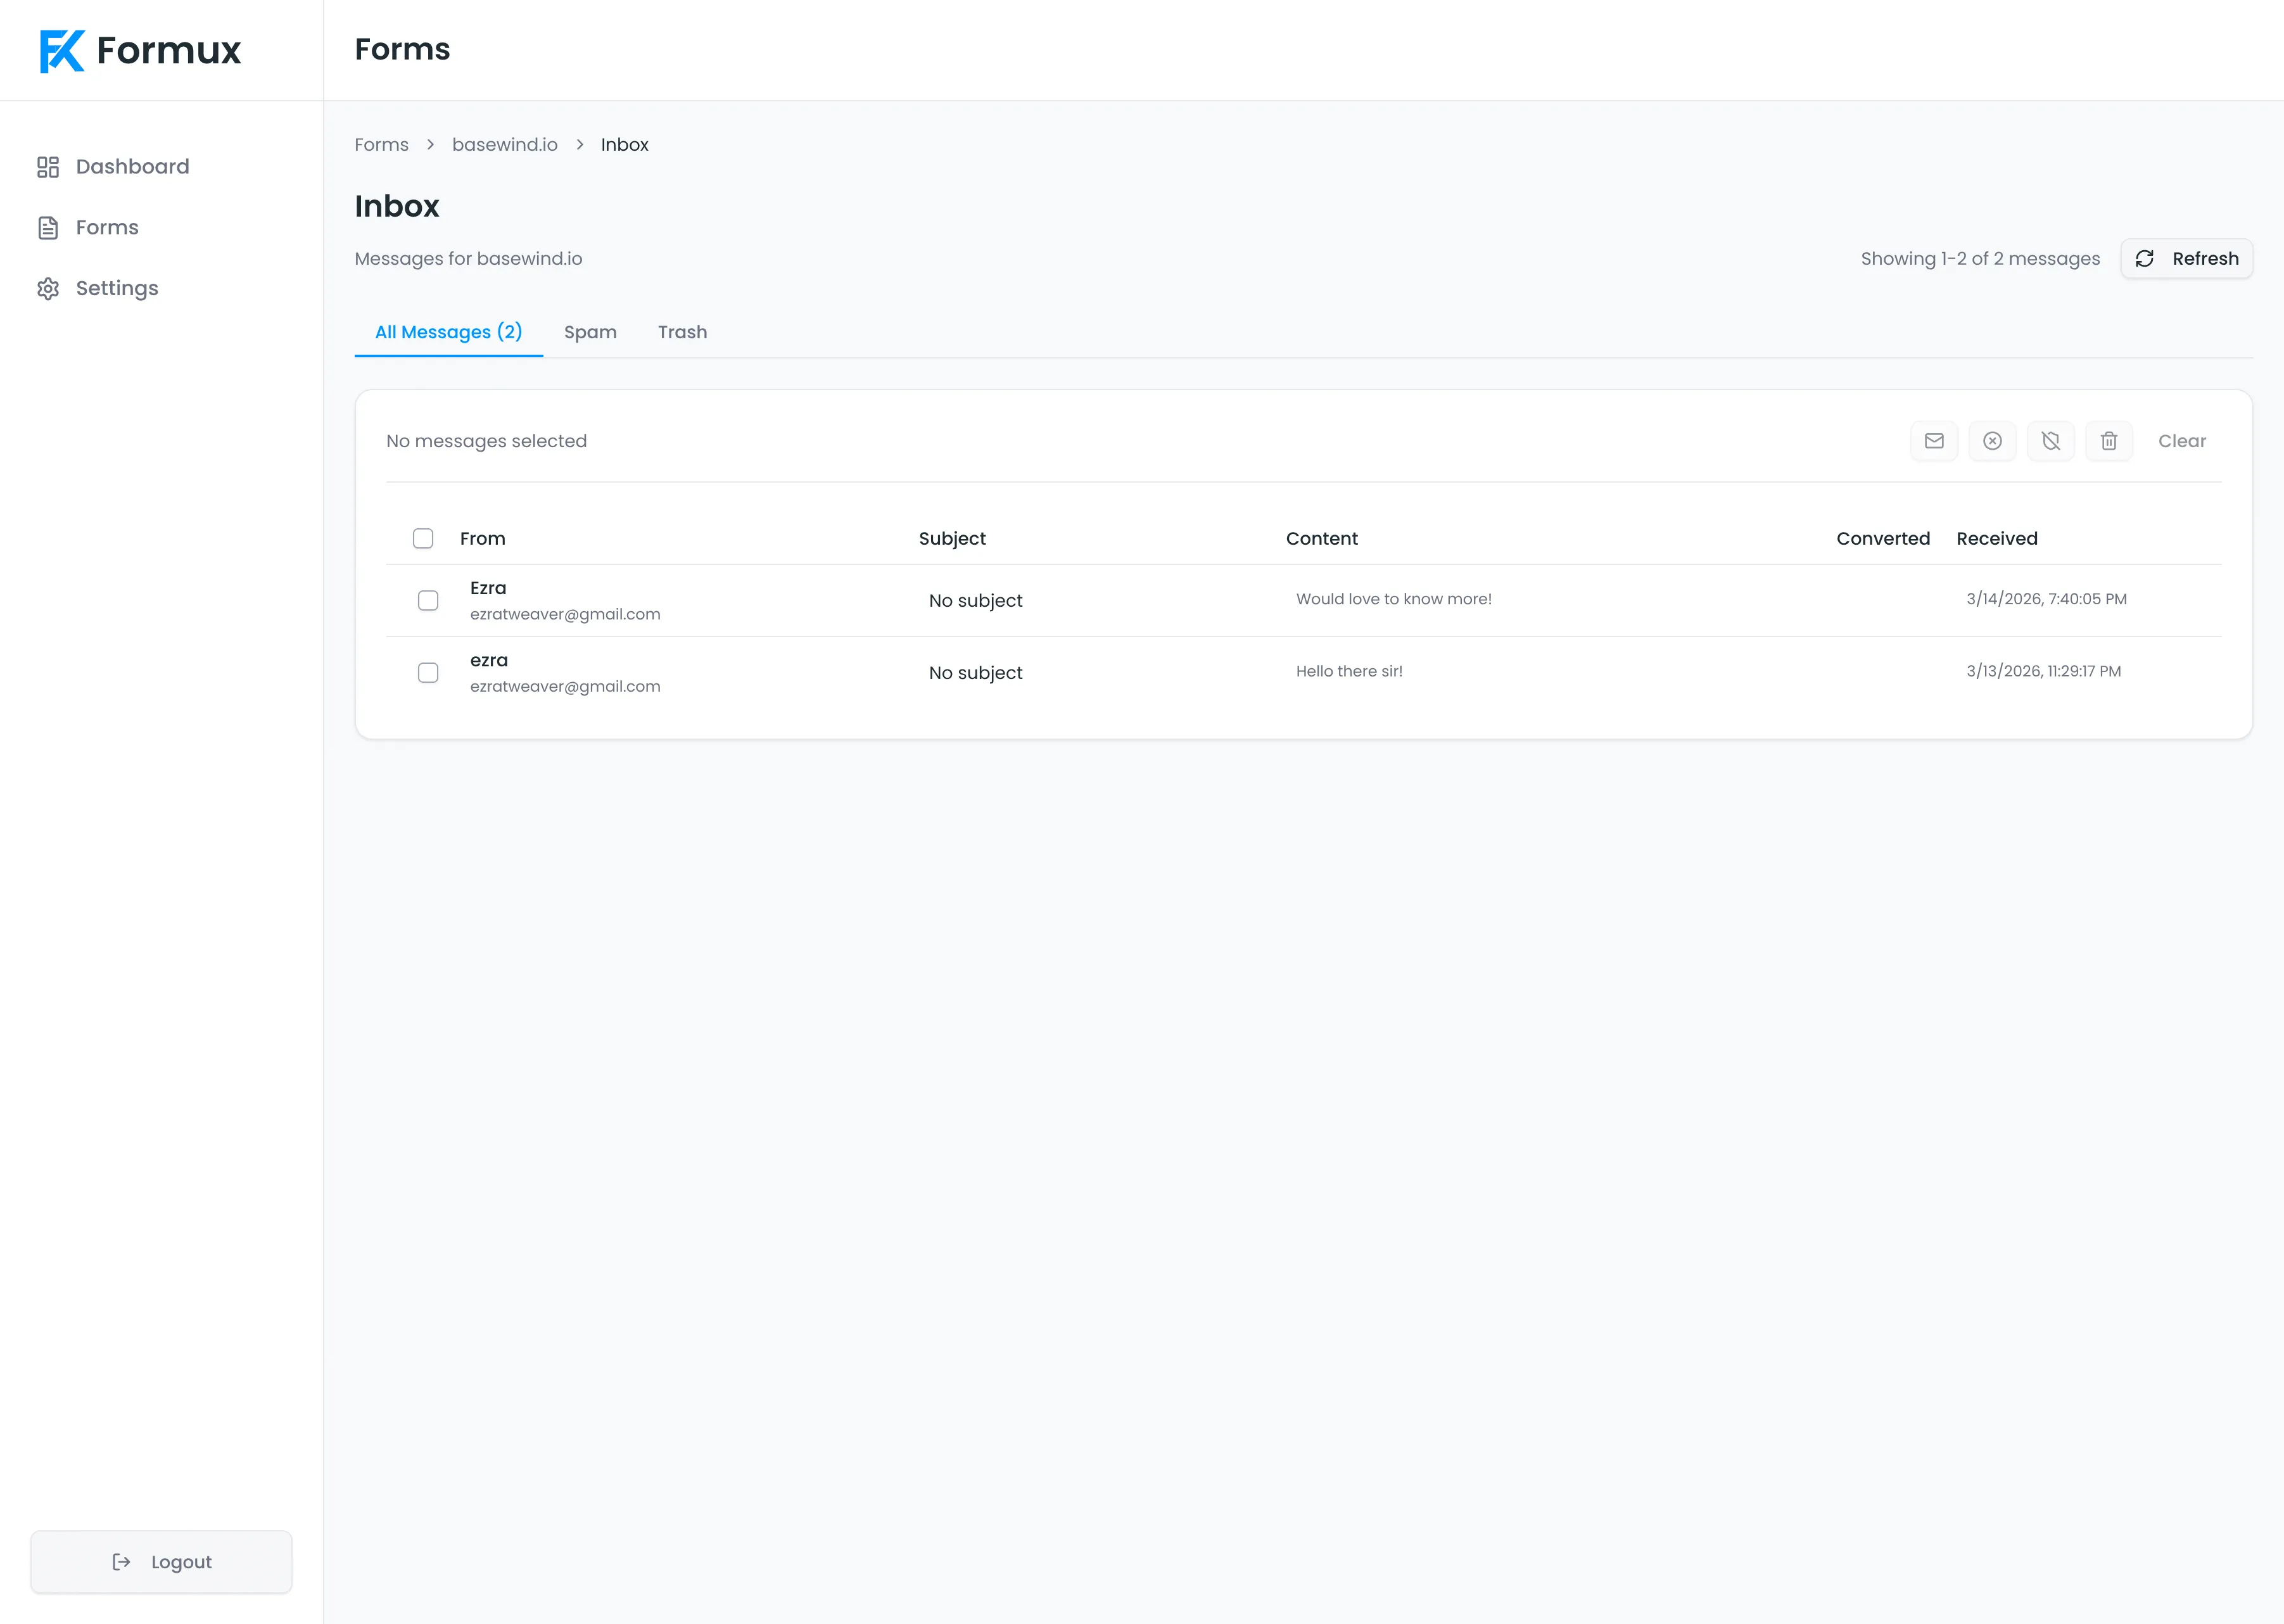Click the From column header

(482, 539)
